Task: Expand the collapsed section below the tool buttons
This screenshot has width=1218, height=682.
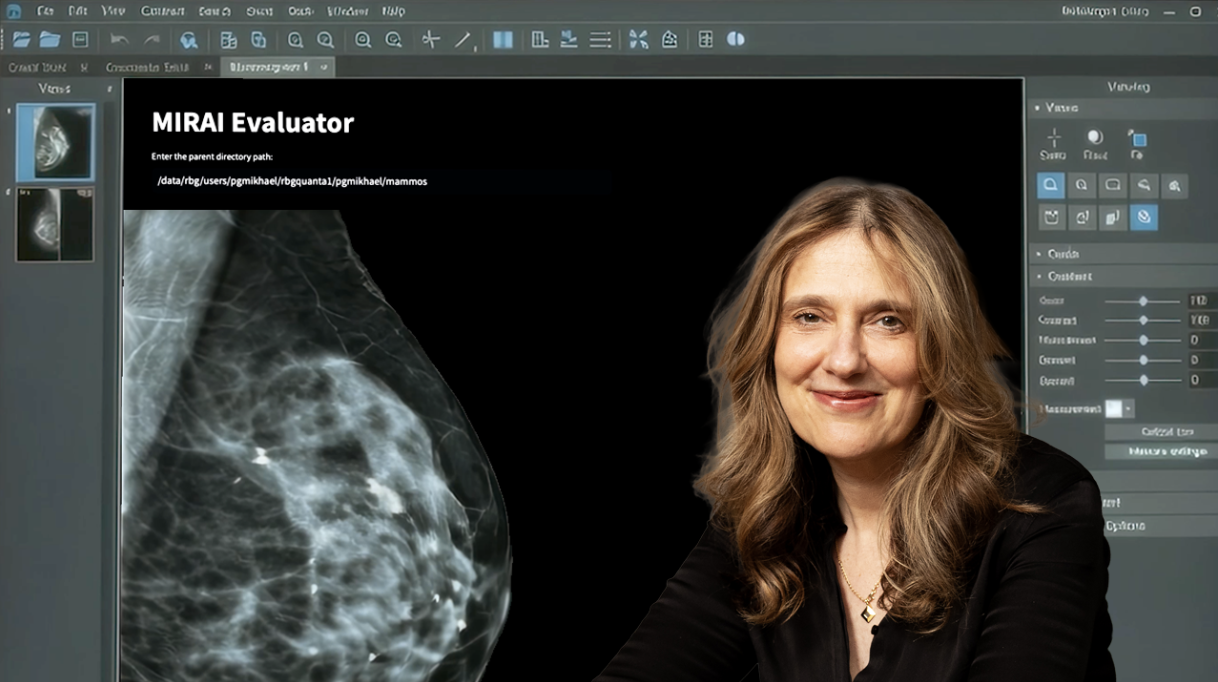Action: [x=1122, y=254]
